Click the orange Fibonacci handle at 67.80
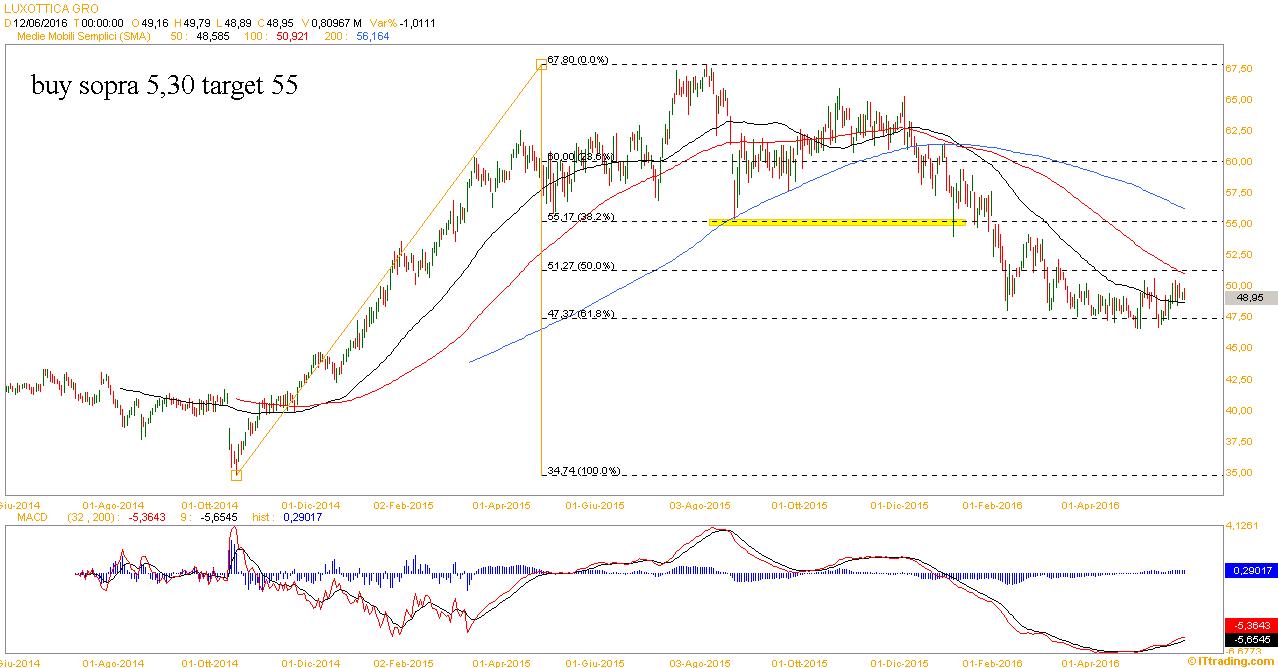 (542, 63)
